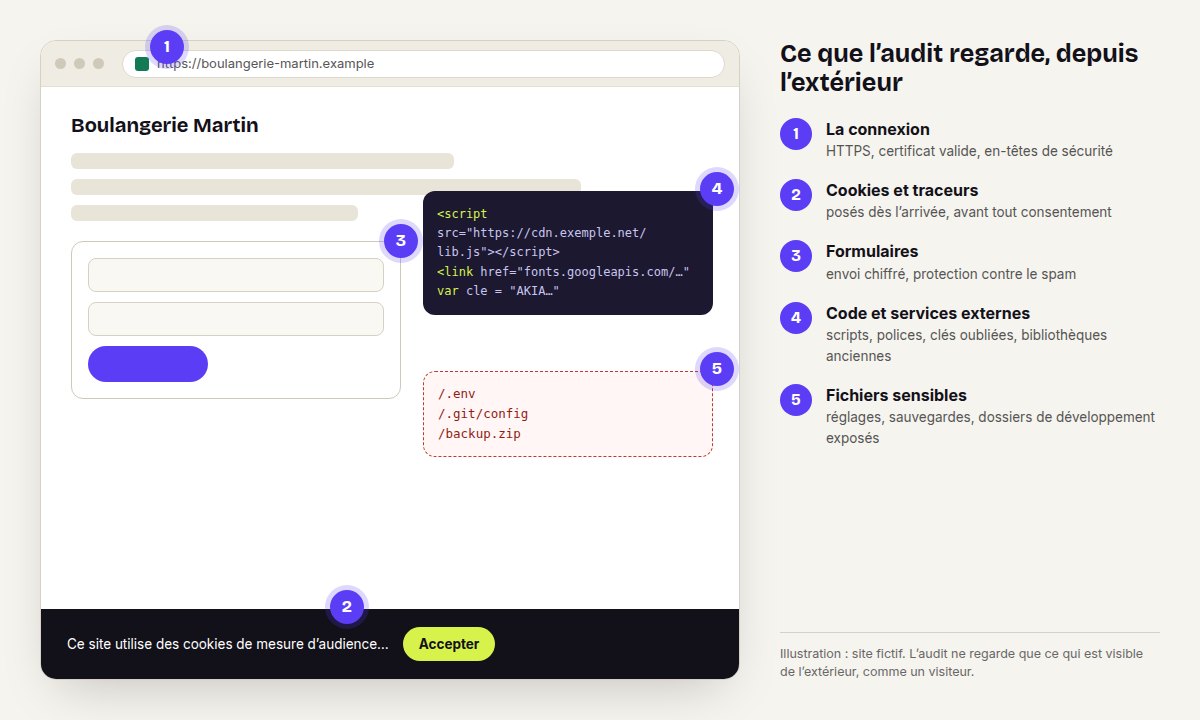The width and height of the screenshot is (1200, 720).
Task: Click the envoi chiffré, protection contre le spam text
Action: (951, 273)
